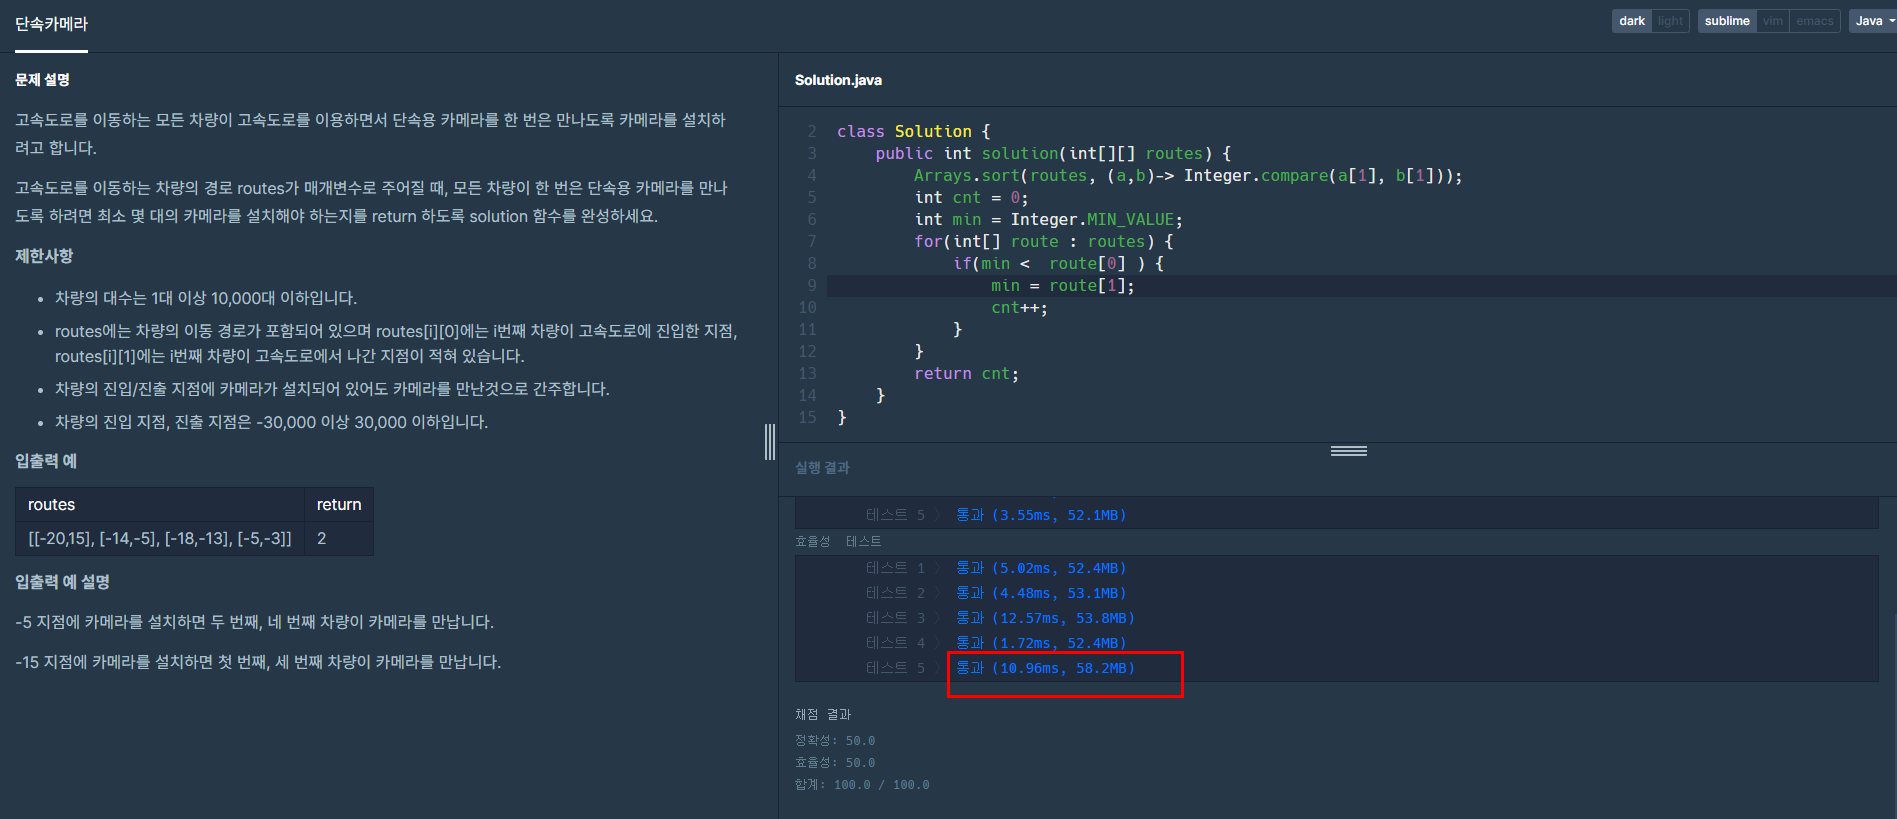Click the routes table header cell
This screenshot has width=1897, height=819.
(160, 505)
